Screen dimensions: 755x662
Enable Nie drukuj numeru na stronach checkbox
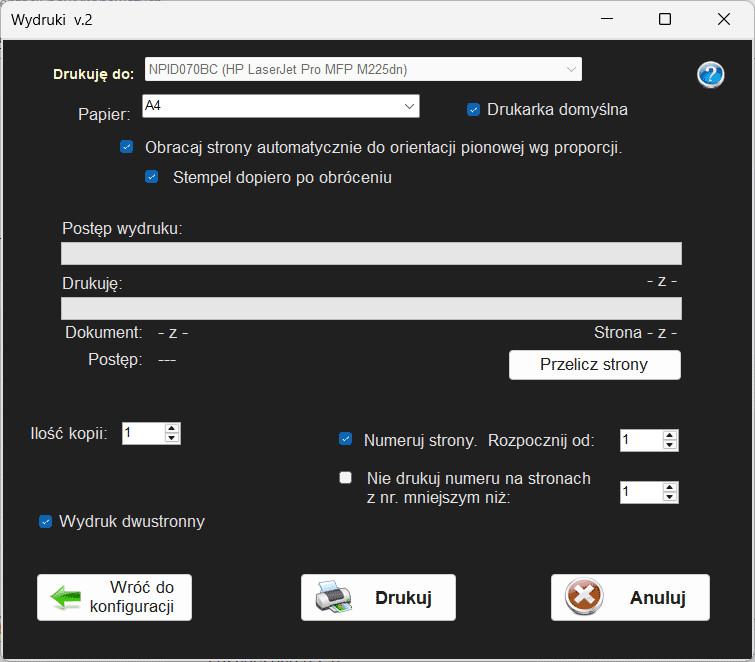346,478
